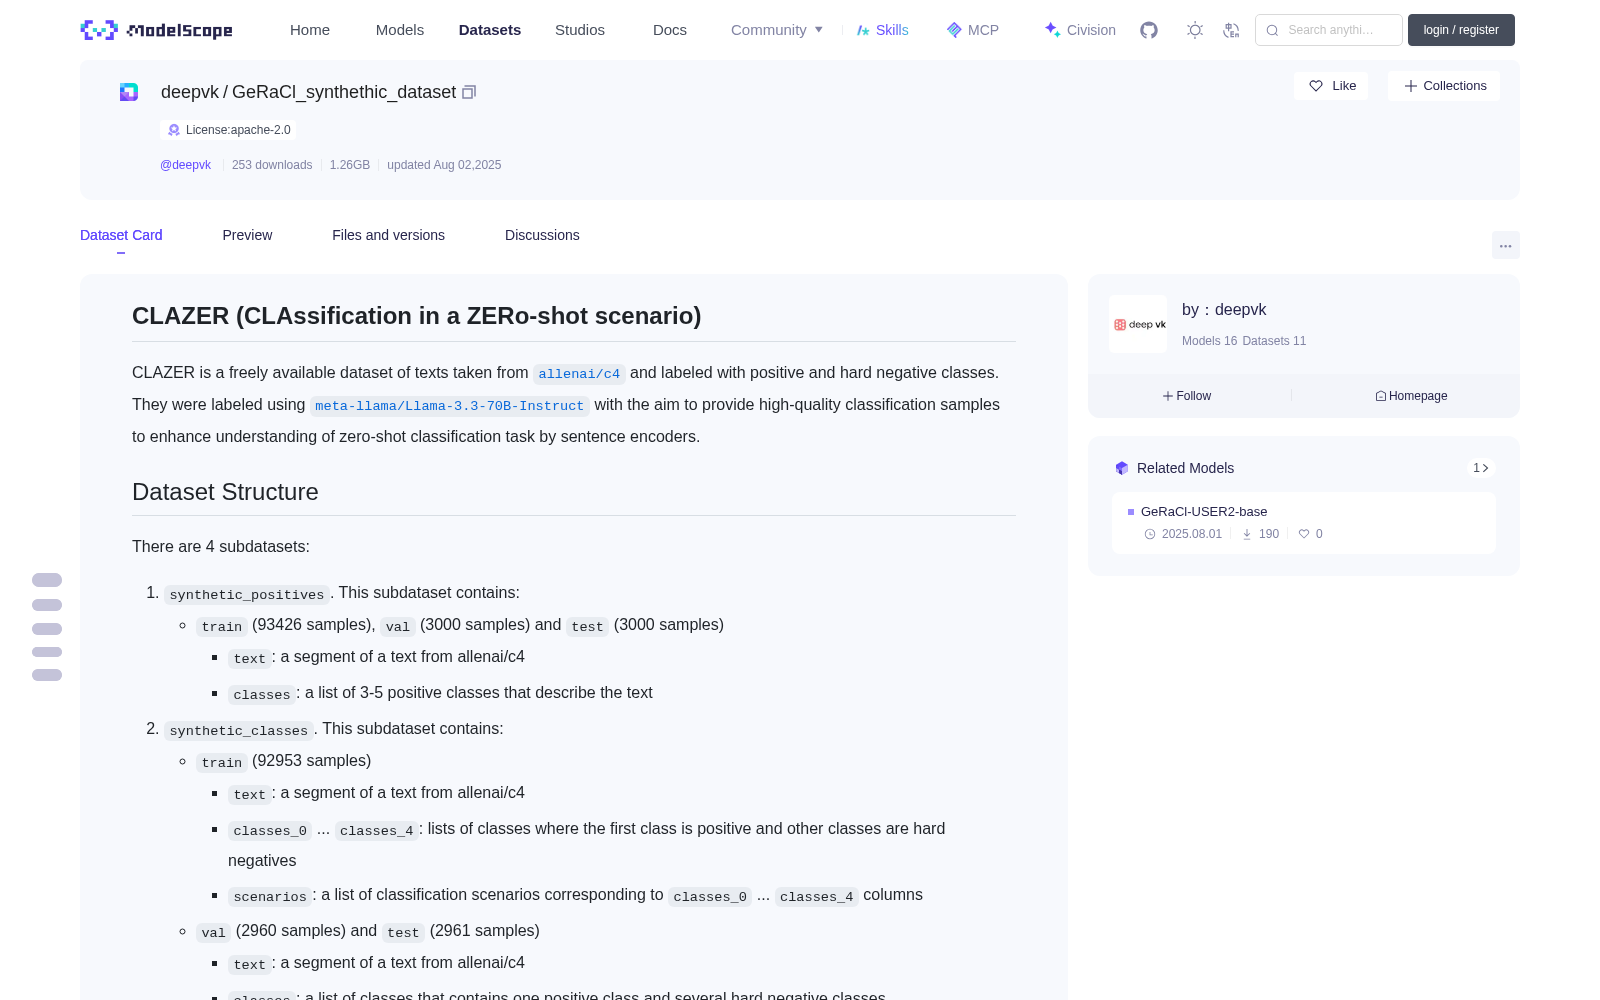Click the Related Models cube icon
The width and height of the screenshot is (1600, 1000).
pos(1122,468)
